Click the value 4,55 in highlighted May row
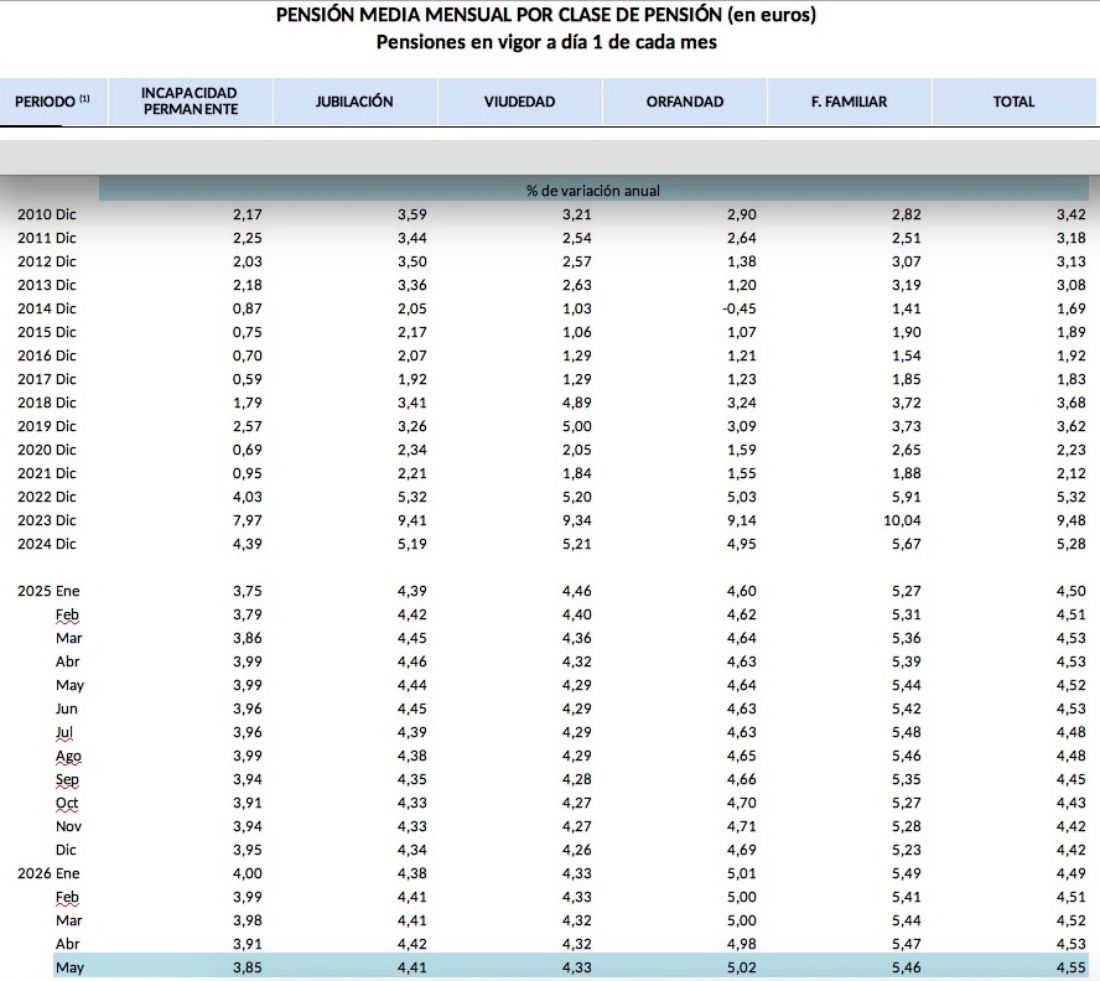1100x981 pixels. (x=1071, y=968)
